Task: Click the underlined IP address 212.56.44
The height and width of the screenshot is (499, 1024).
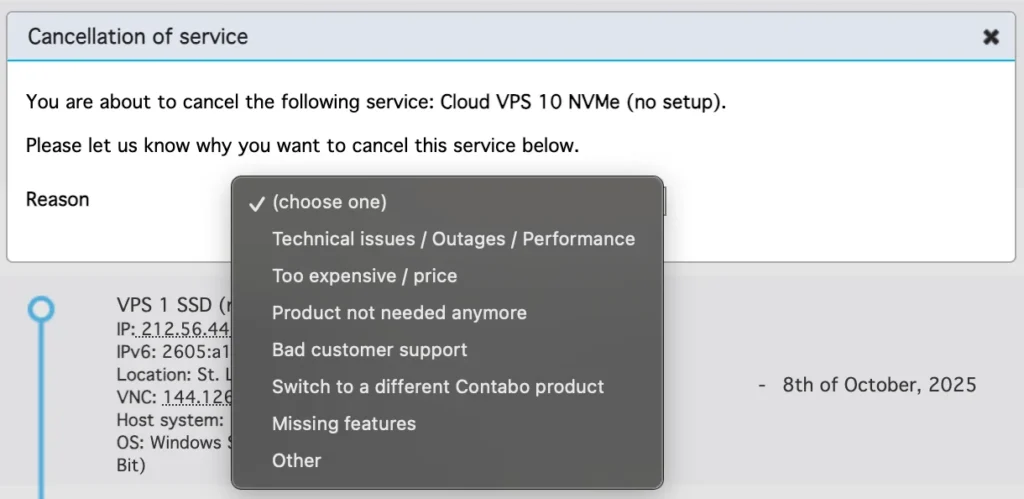Action: [185, 330]
